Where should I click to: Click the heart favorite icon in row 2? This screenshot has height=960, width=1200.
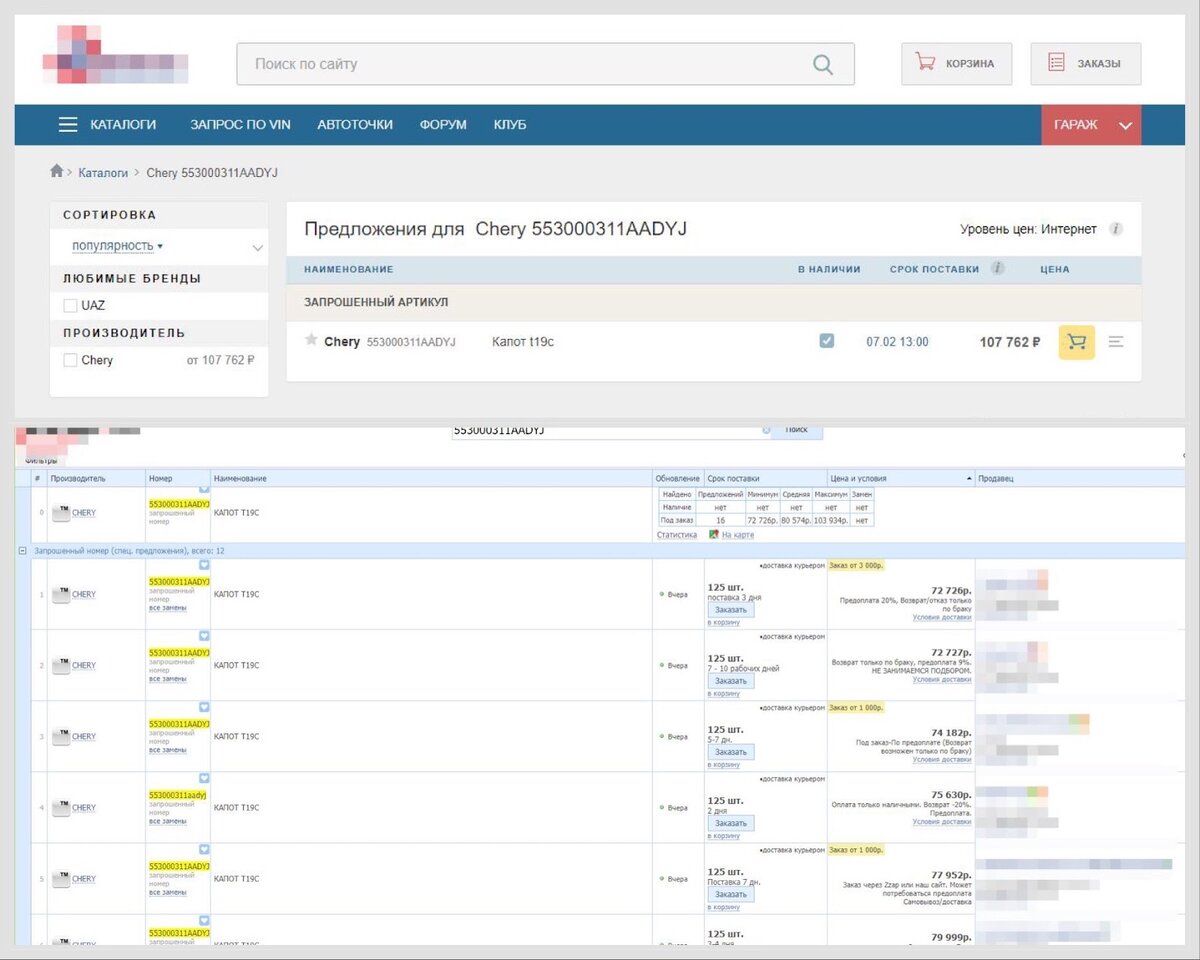click(x=204, y=636)
